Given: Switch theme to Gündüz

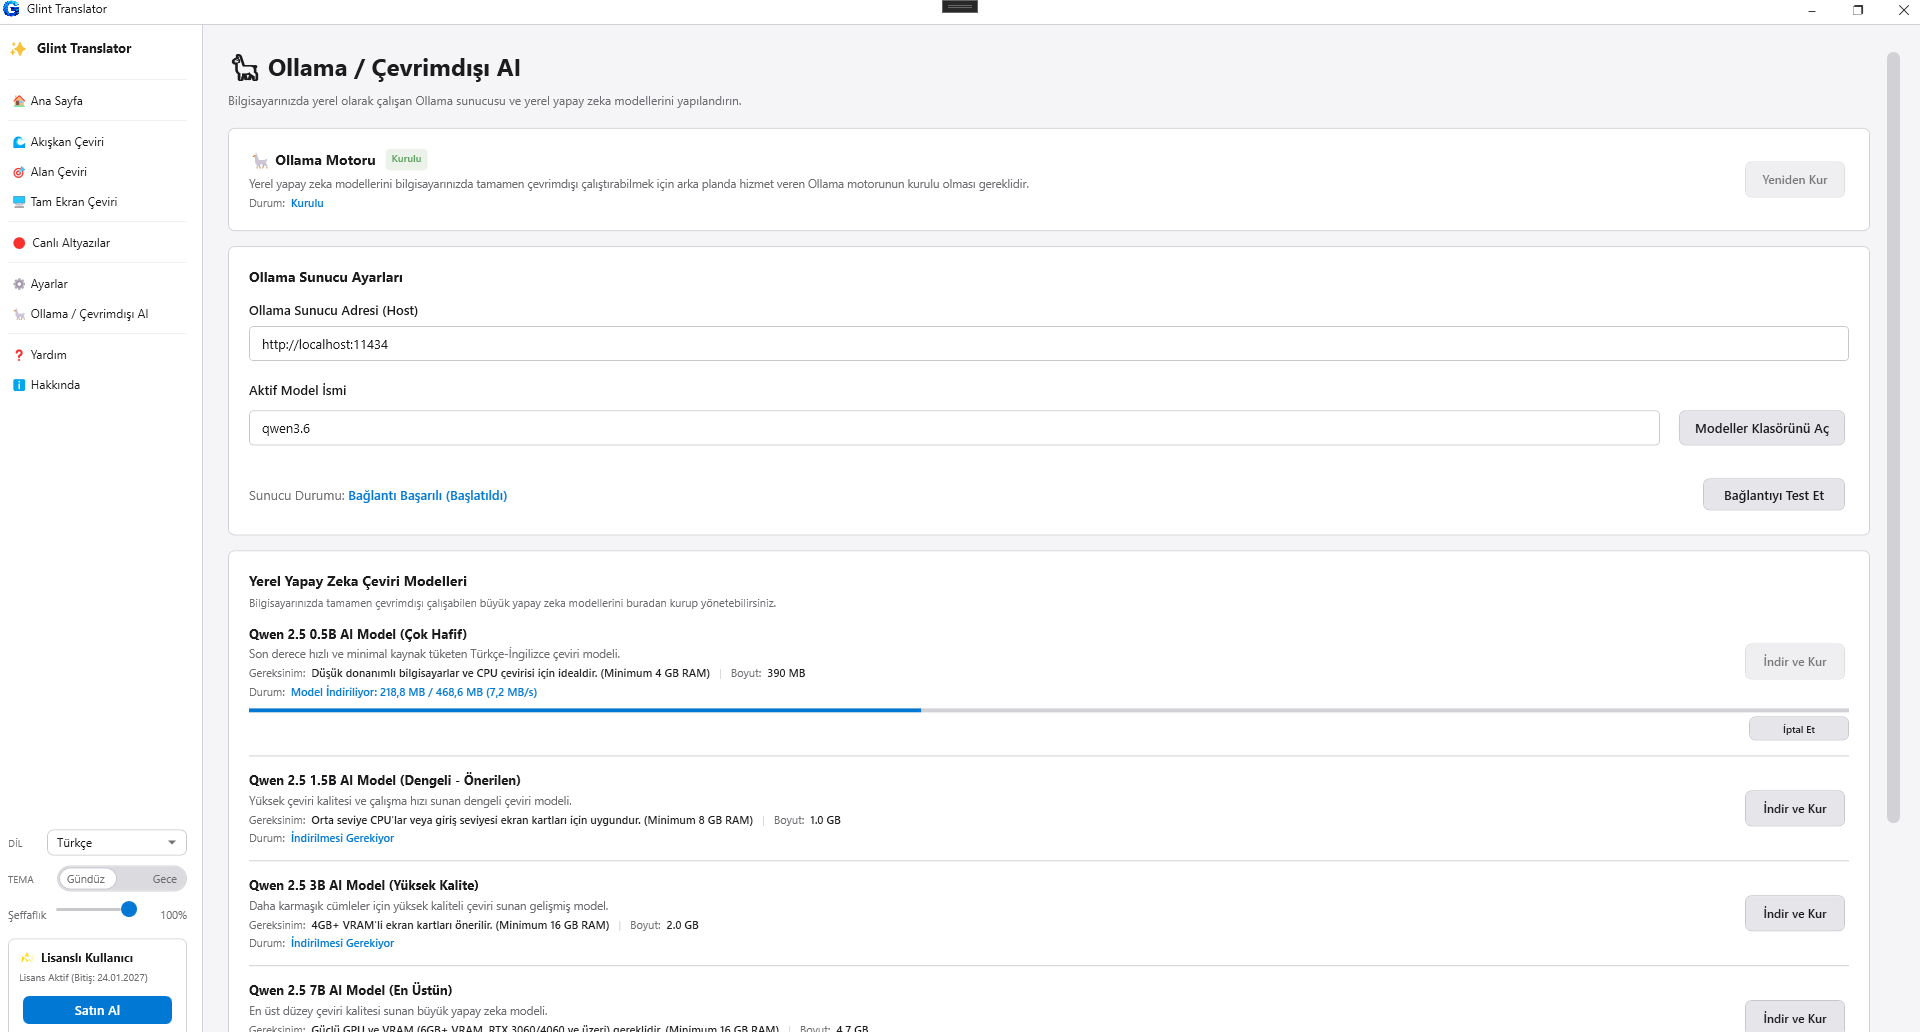Looking at the screenshot, I should pyautogui.click(x=86, y=879).
